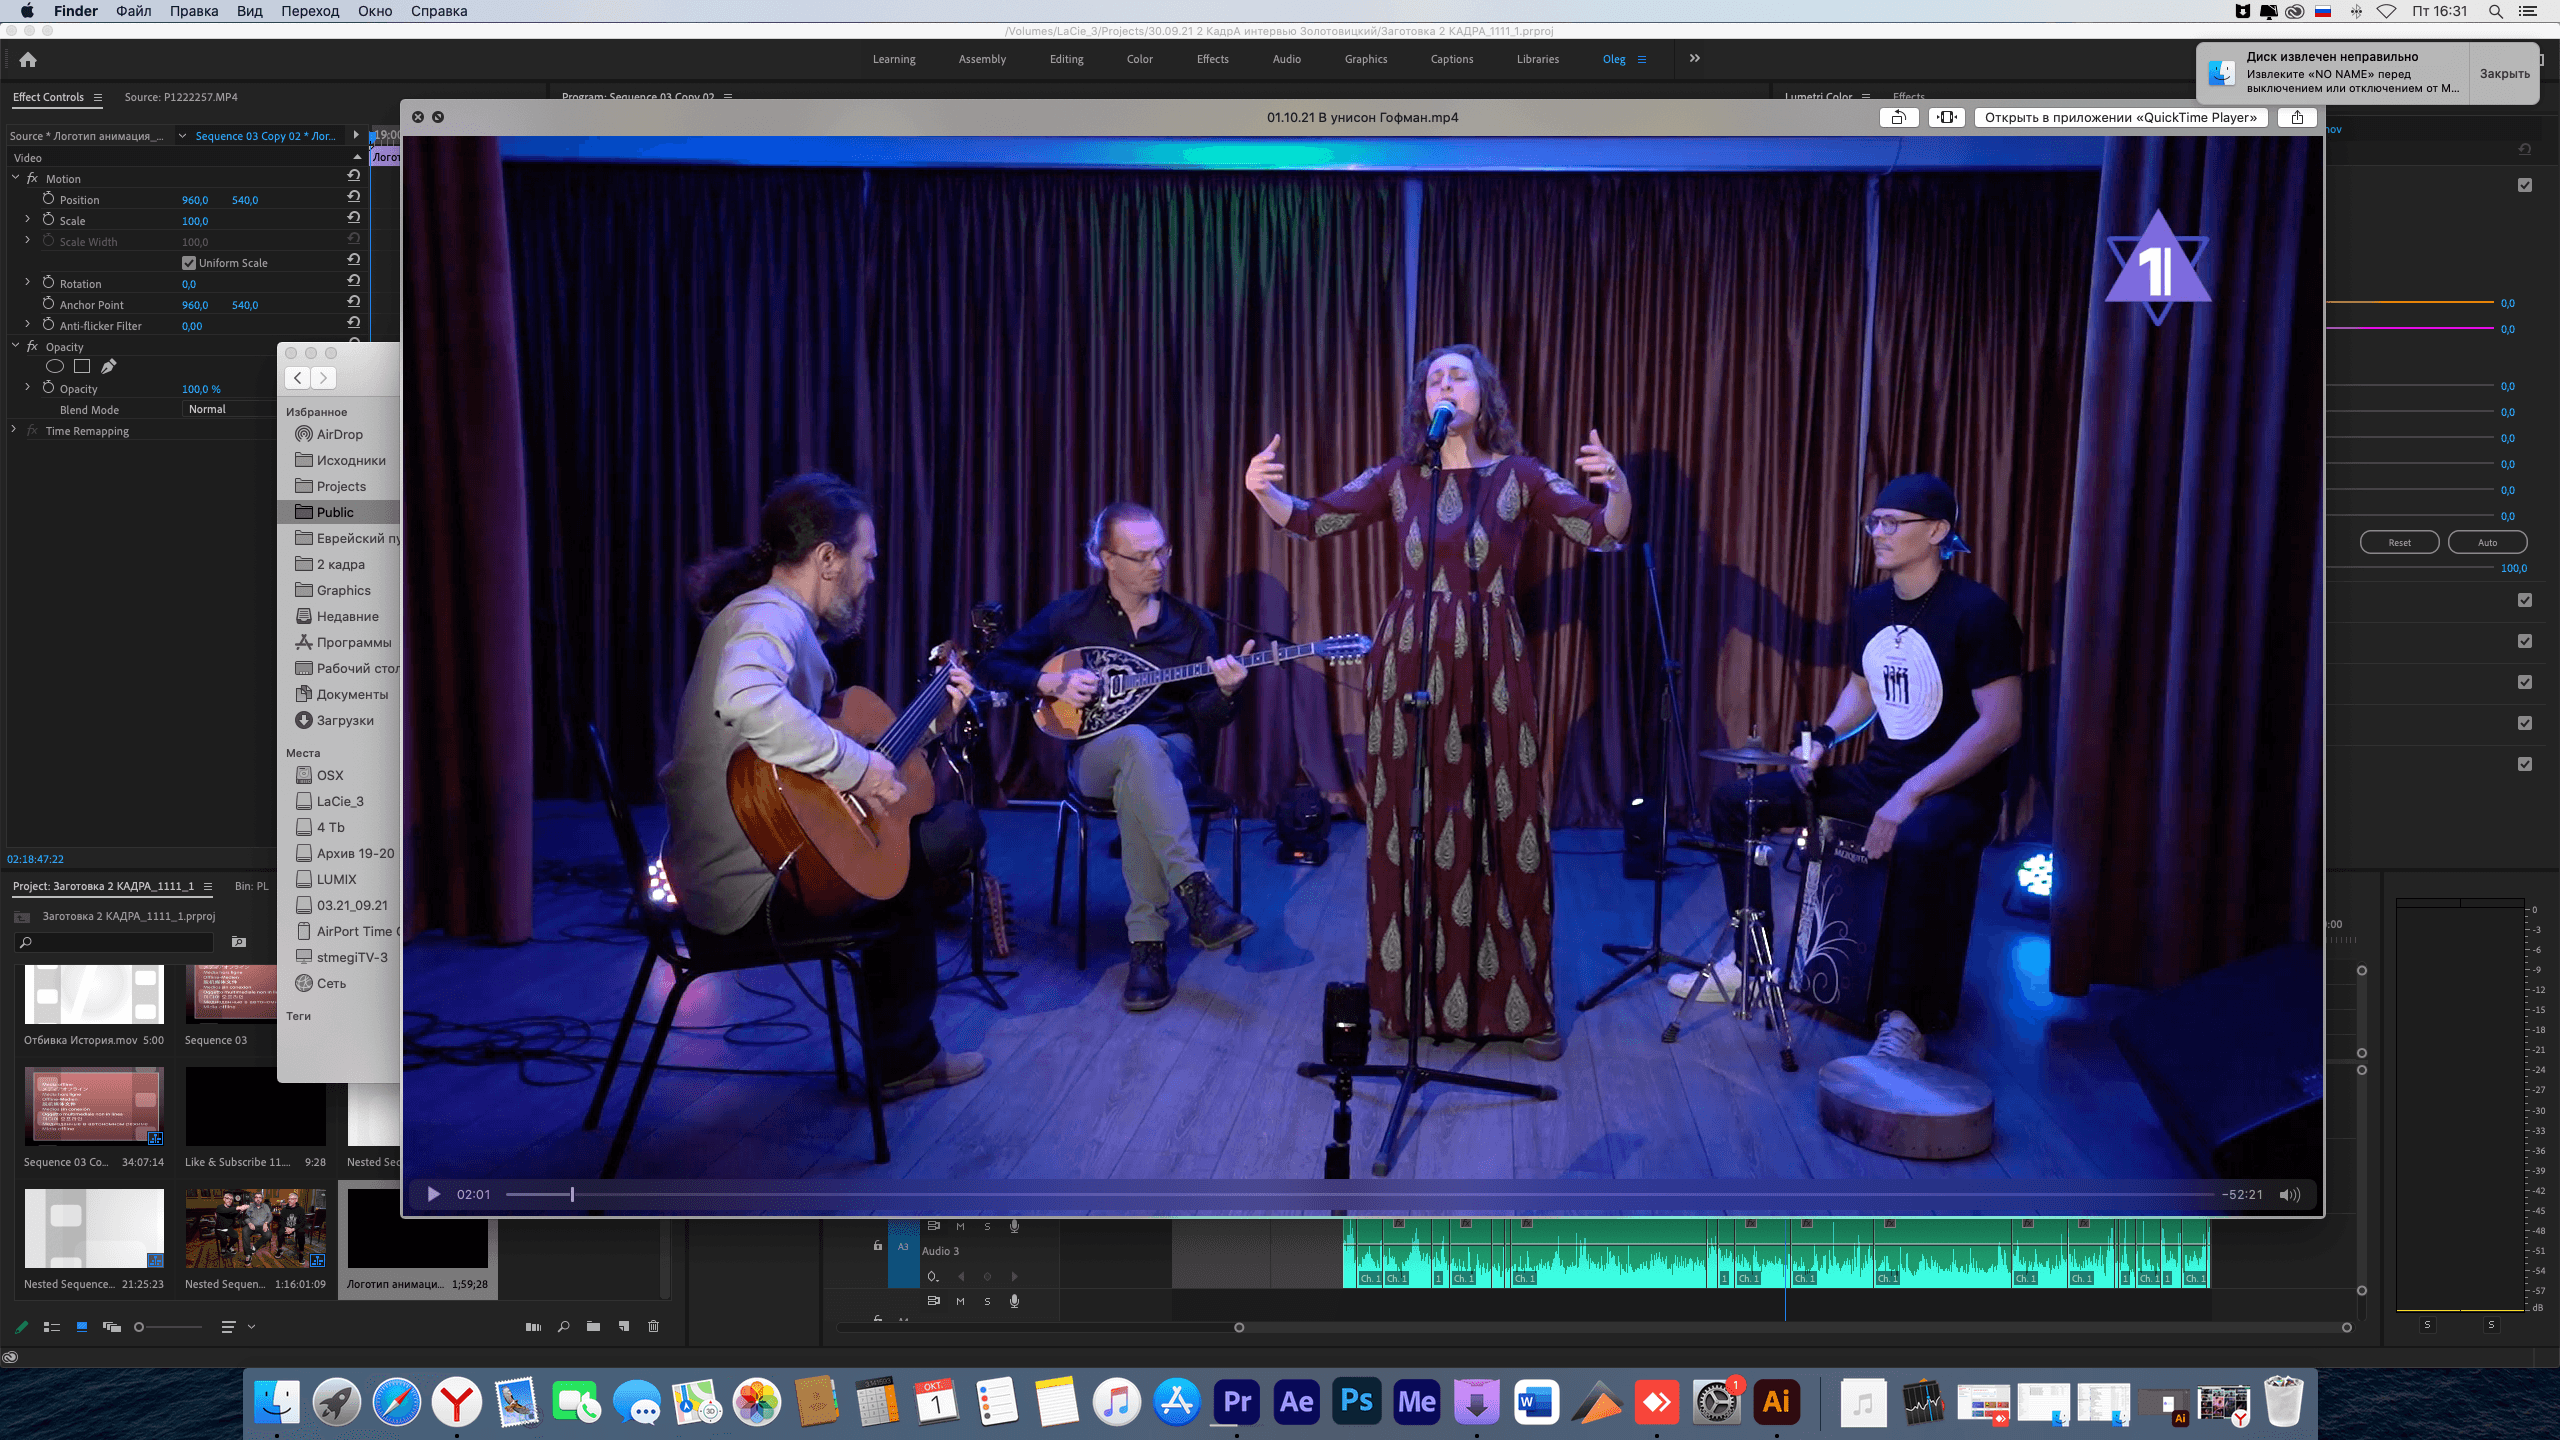The width and height of the screenshot is (2560, 1440).
Task: Select the free draw bezier pen mask tool
Action: click(x=109, y=366)
